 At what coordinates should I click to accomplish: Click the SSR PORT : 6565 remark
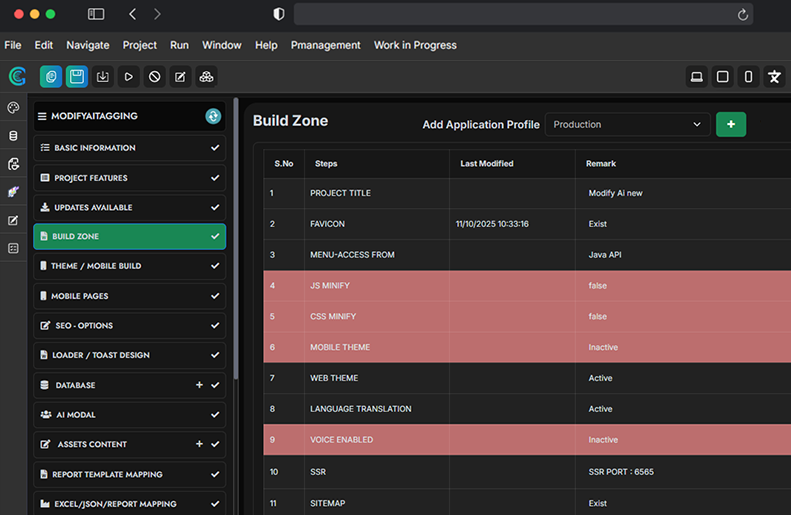[x=621, y=472]
